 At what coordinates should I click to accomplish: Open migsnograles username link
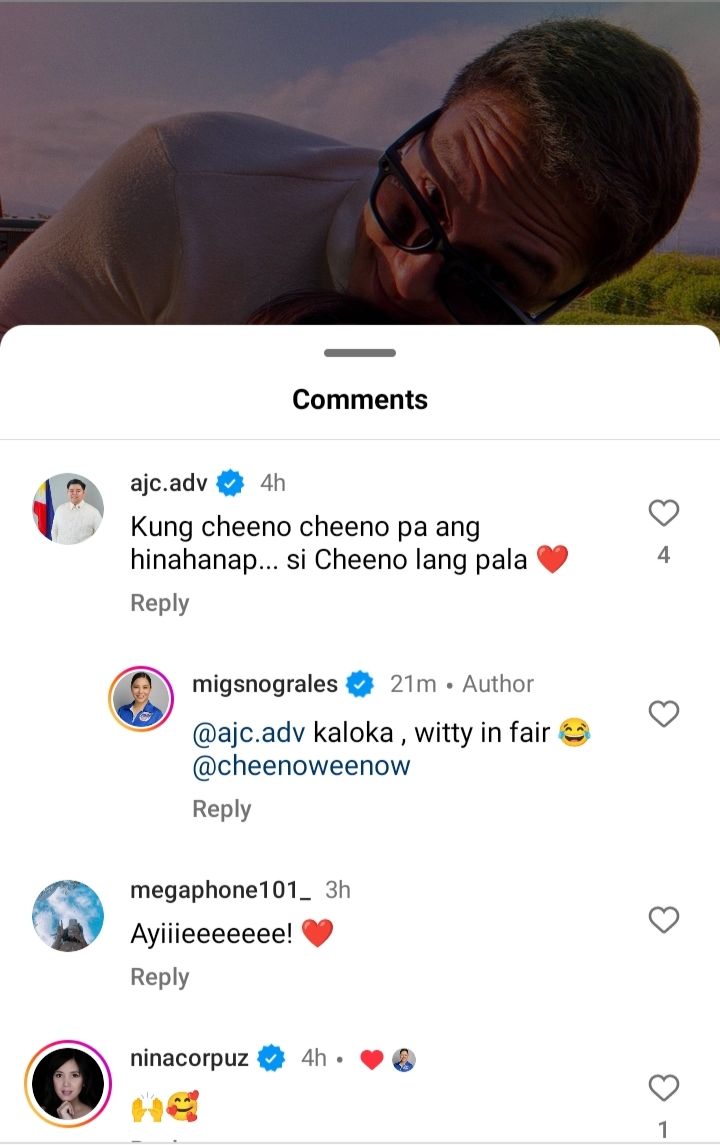[265, 684]
